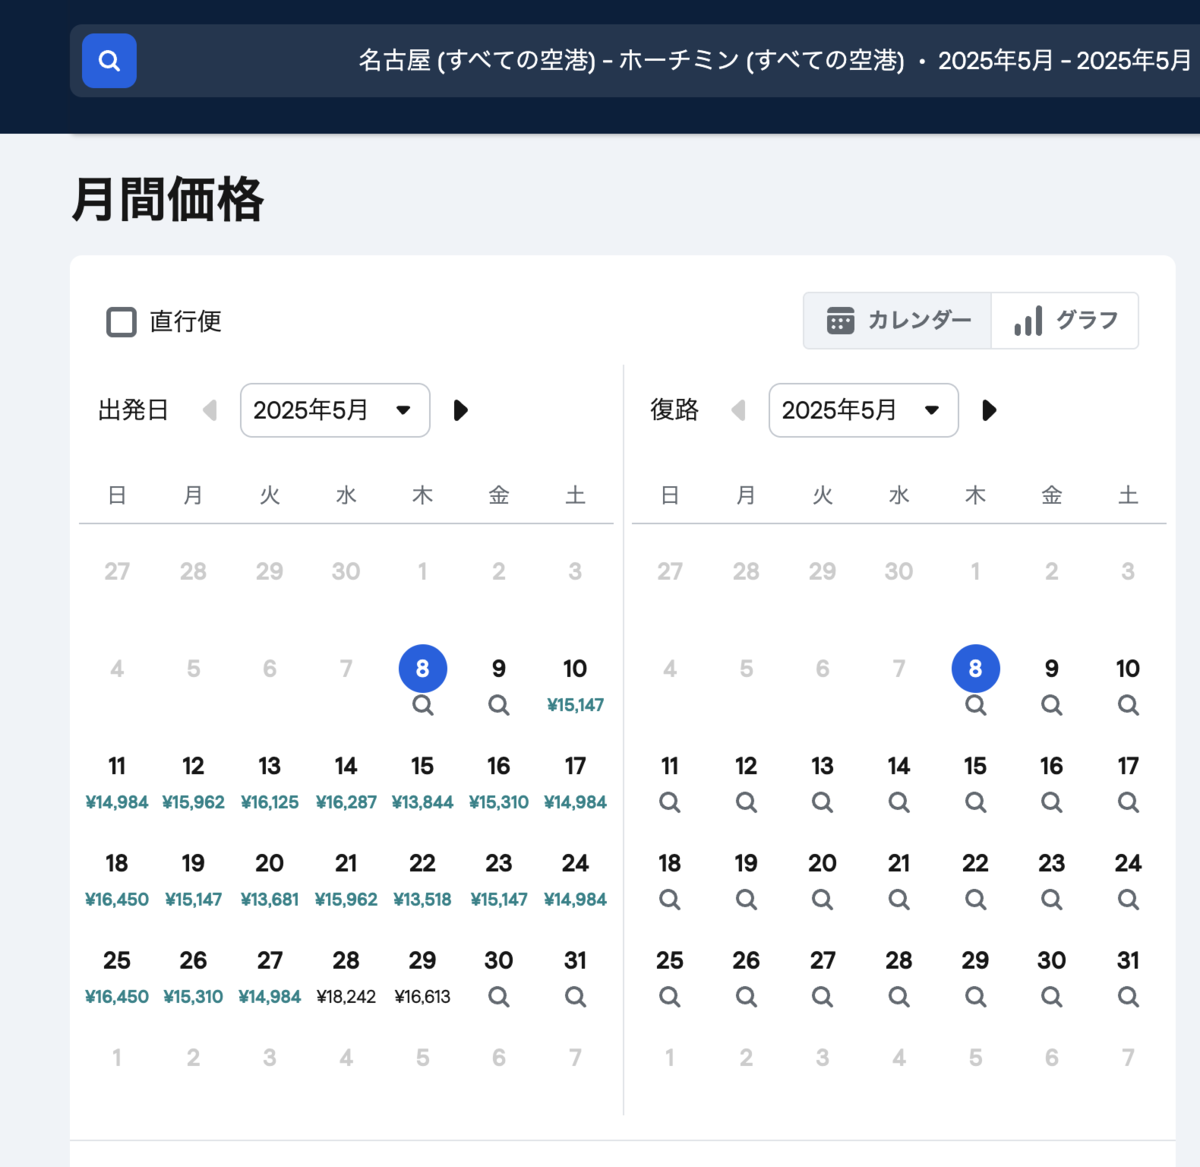Select departure date 14 at ¥16,287
The image size is (1200, 1167).
coord(346,782)
